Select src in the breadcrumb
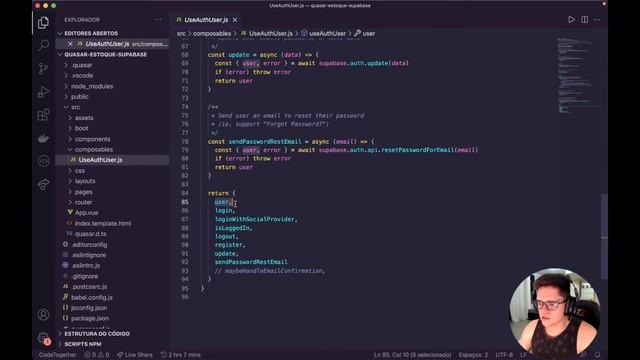 click(181, 33)
